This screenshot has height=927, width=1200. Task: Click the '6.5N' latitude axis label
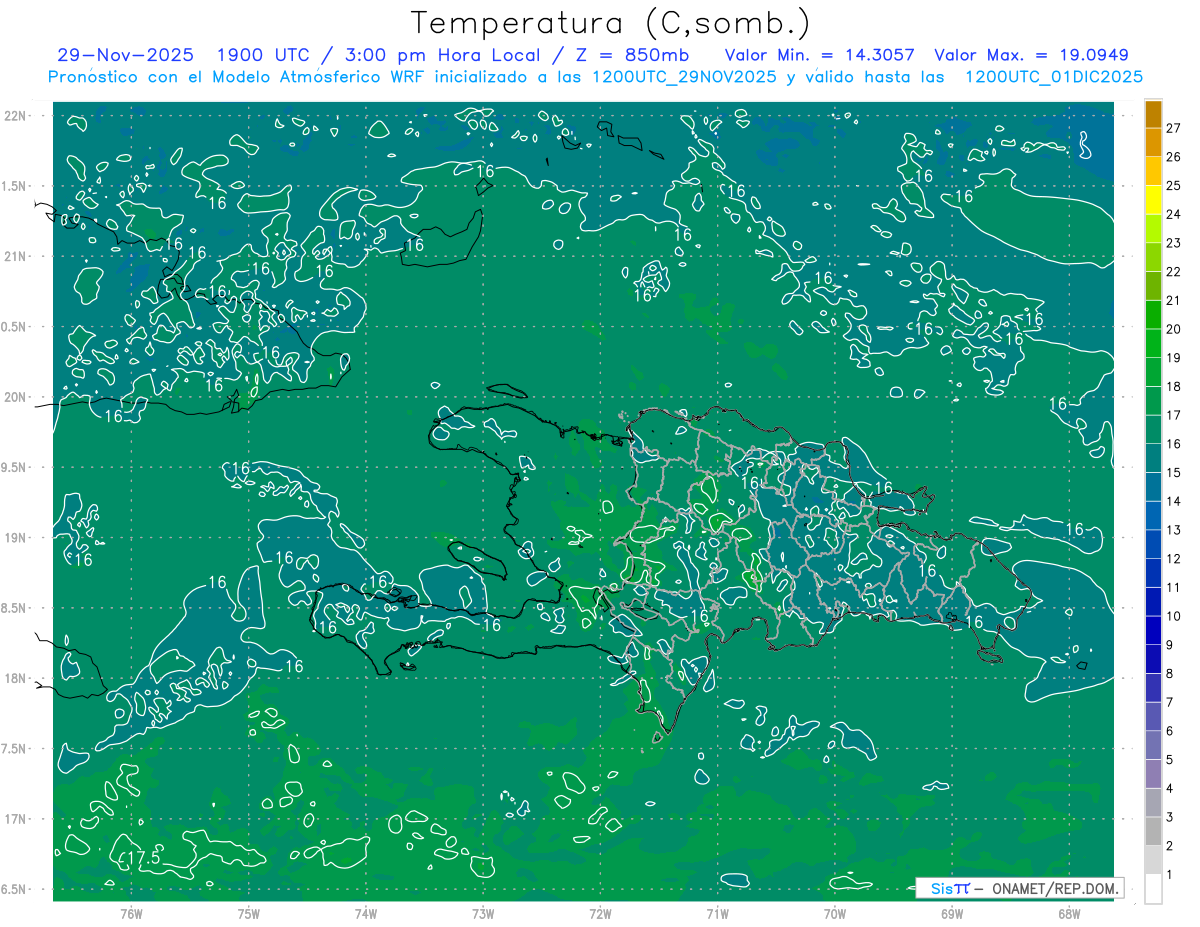[14, 889]
